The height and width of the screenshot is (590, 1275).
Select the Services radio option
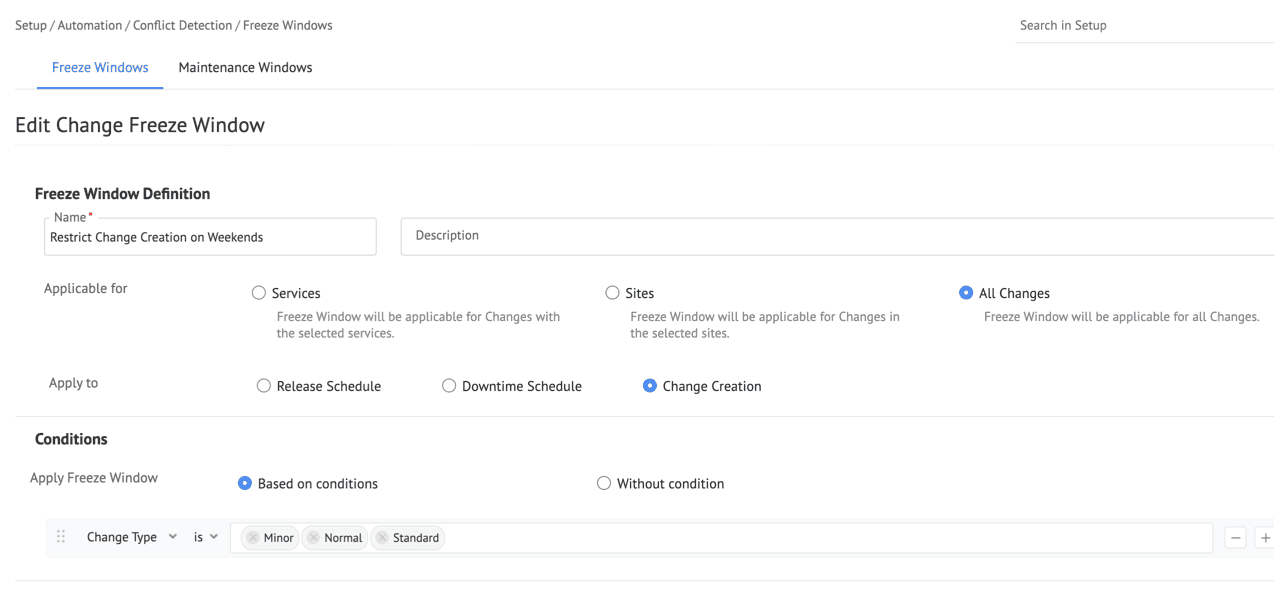(x=259, y=293)
